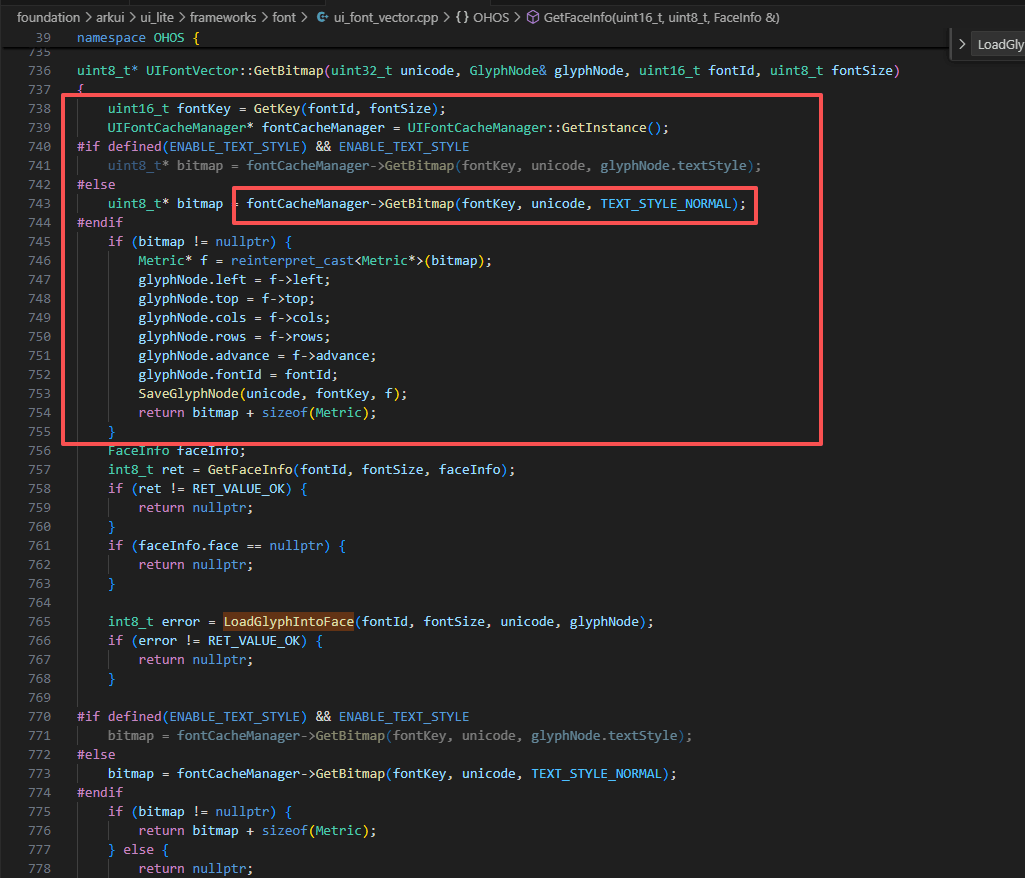The height and width of the screenshot is (878, 1025).
Task: Open the arkui breadcrumb segment
Action: tap(110, 18)
